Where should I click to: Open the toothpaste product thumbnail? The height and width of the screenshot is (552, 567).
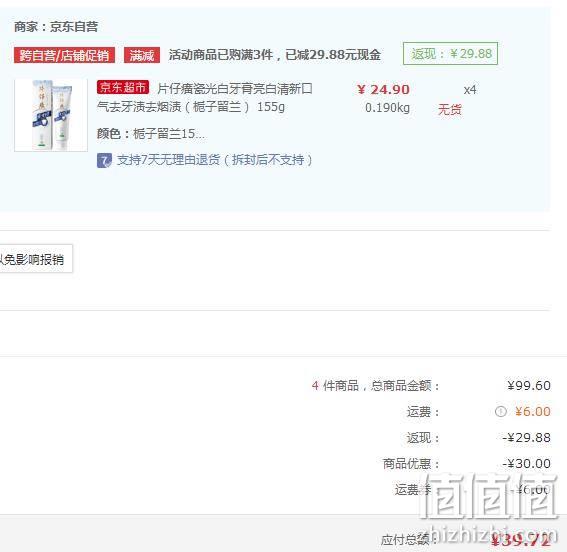[51, 115]
